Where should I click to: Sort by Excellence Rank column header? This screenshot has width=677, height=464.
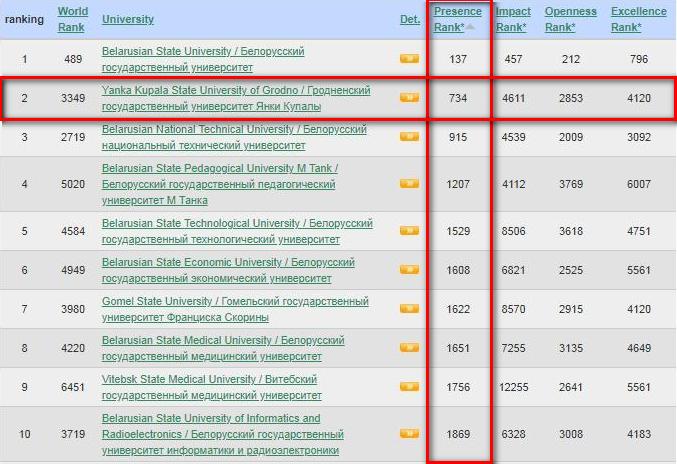[639, 19]
